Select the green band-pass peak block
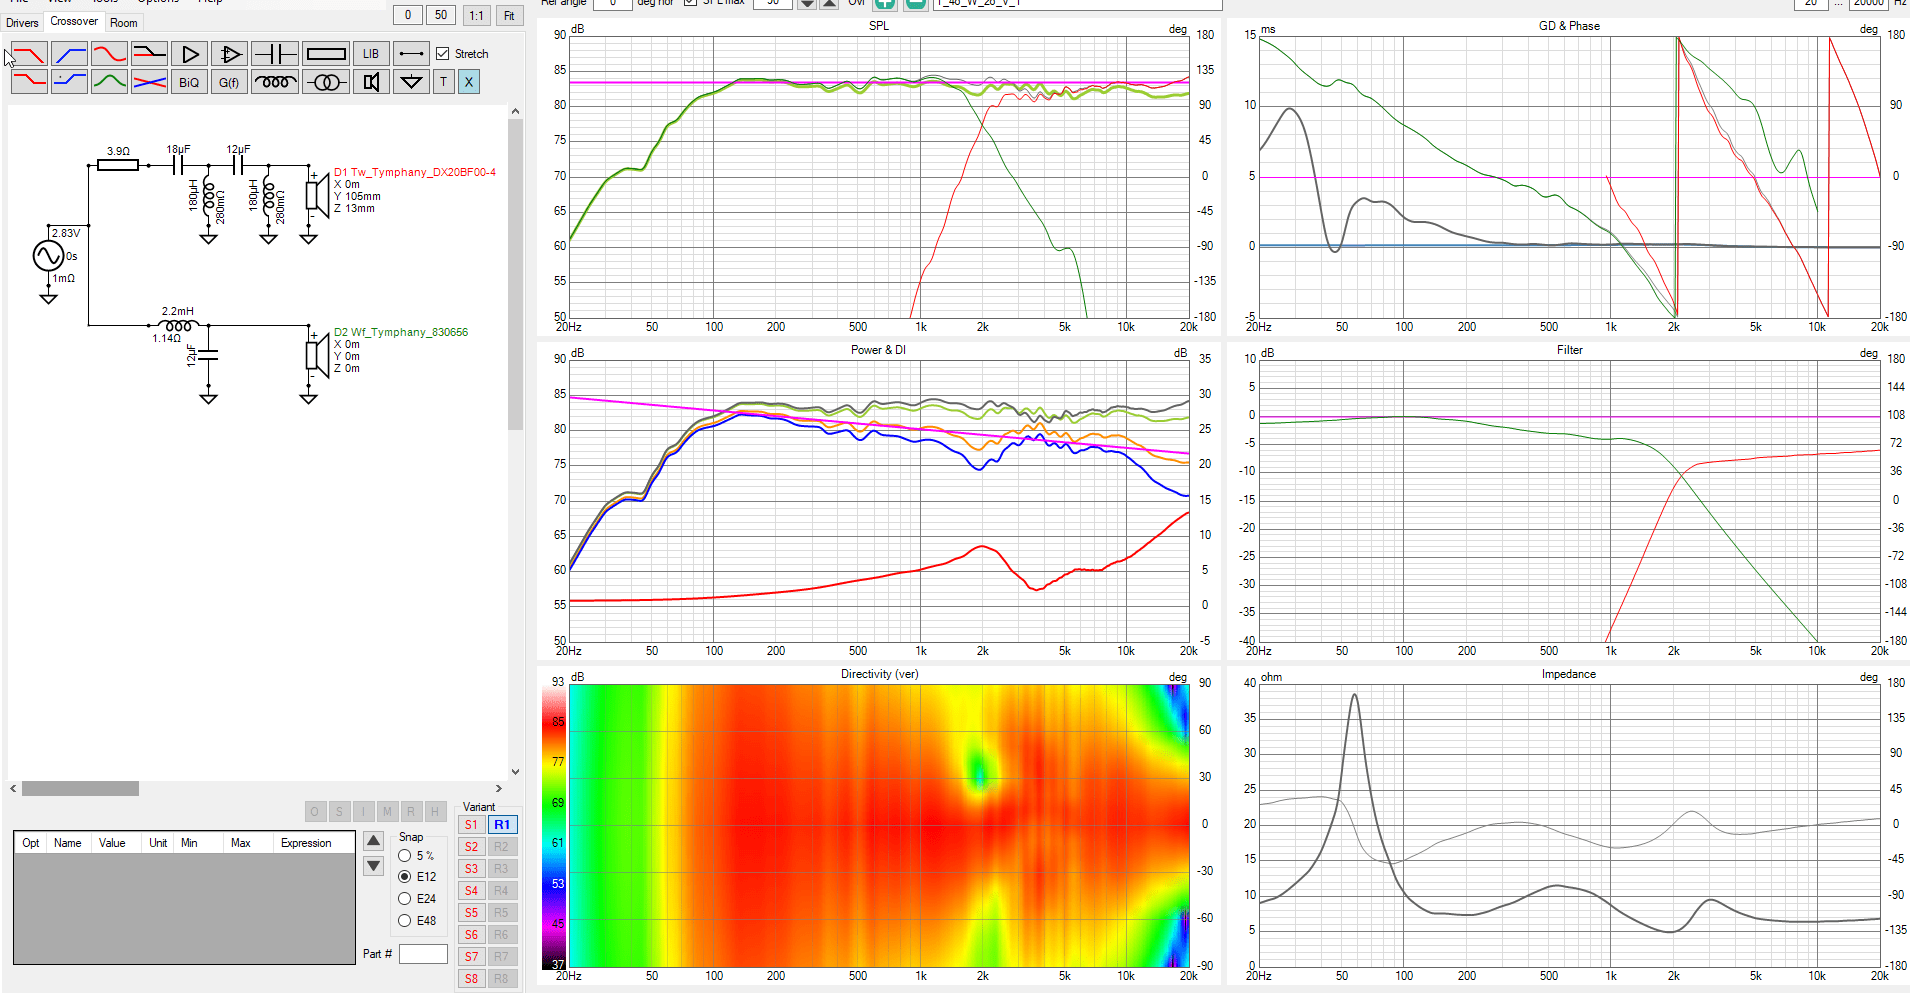The height and width of the screenshot is (993, 1910). [109, 82]
